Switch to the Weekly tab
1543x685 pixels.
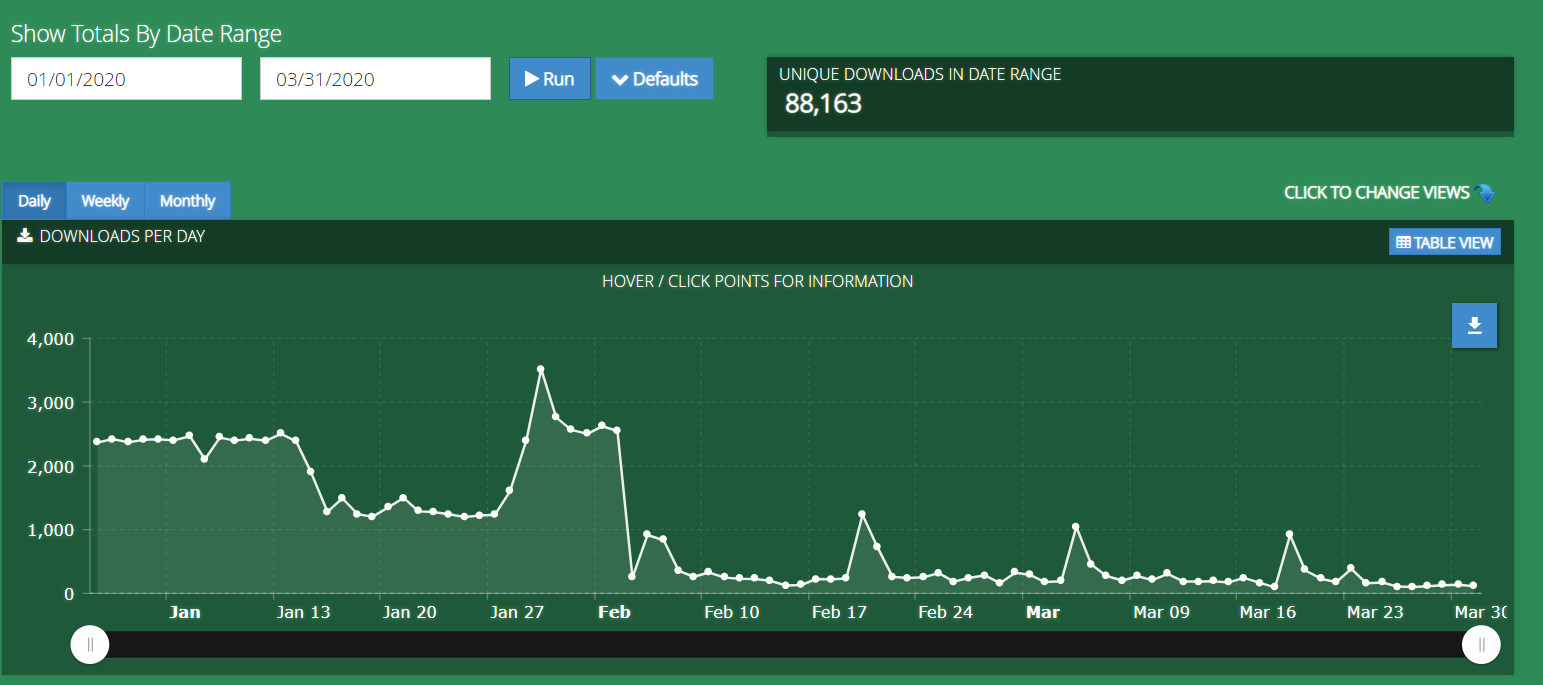tap(105, 201)
